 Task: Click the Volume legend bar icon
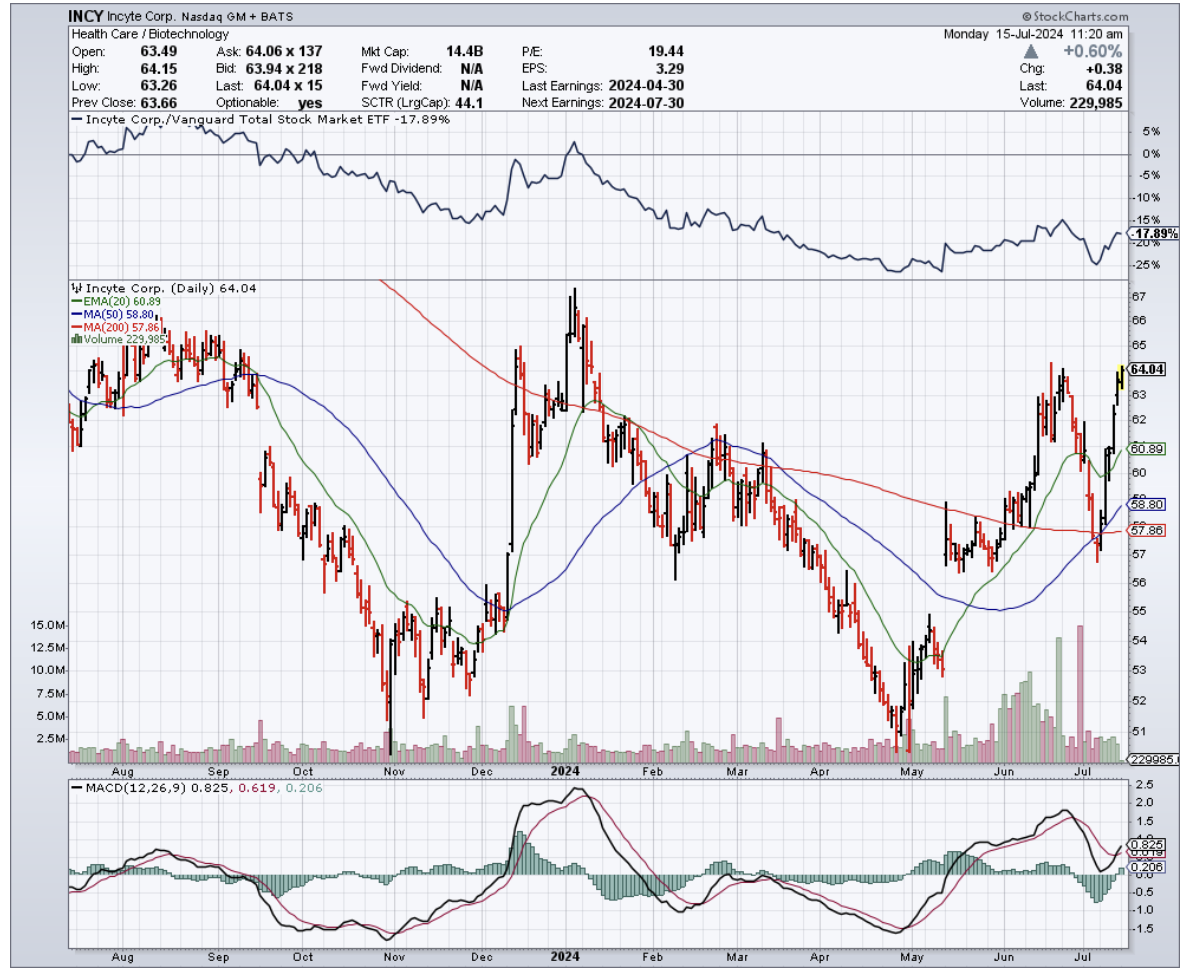coord(74,339)
